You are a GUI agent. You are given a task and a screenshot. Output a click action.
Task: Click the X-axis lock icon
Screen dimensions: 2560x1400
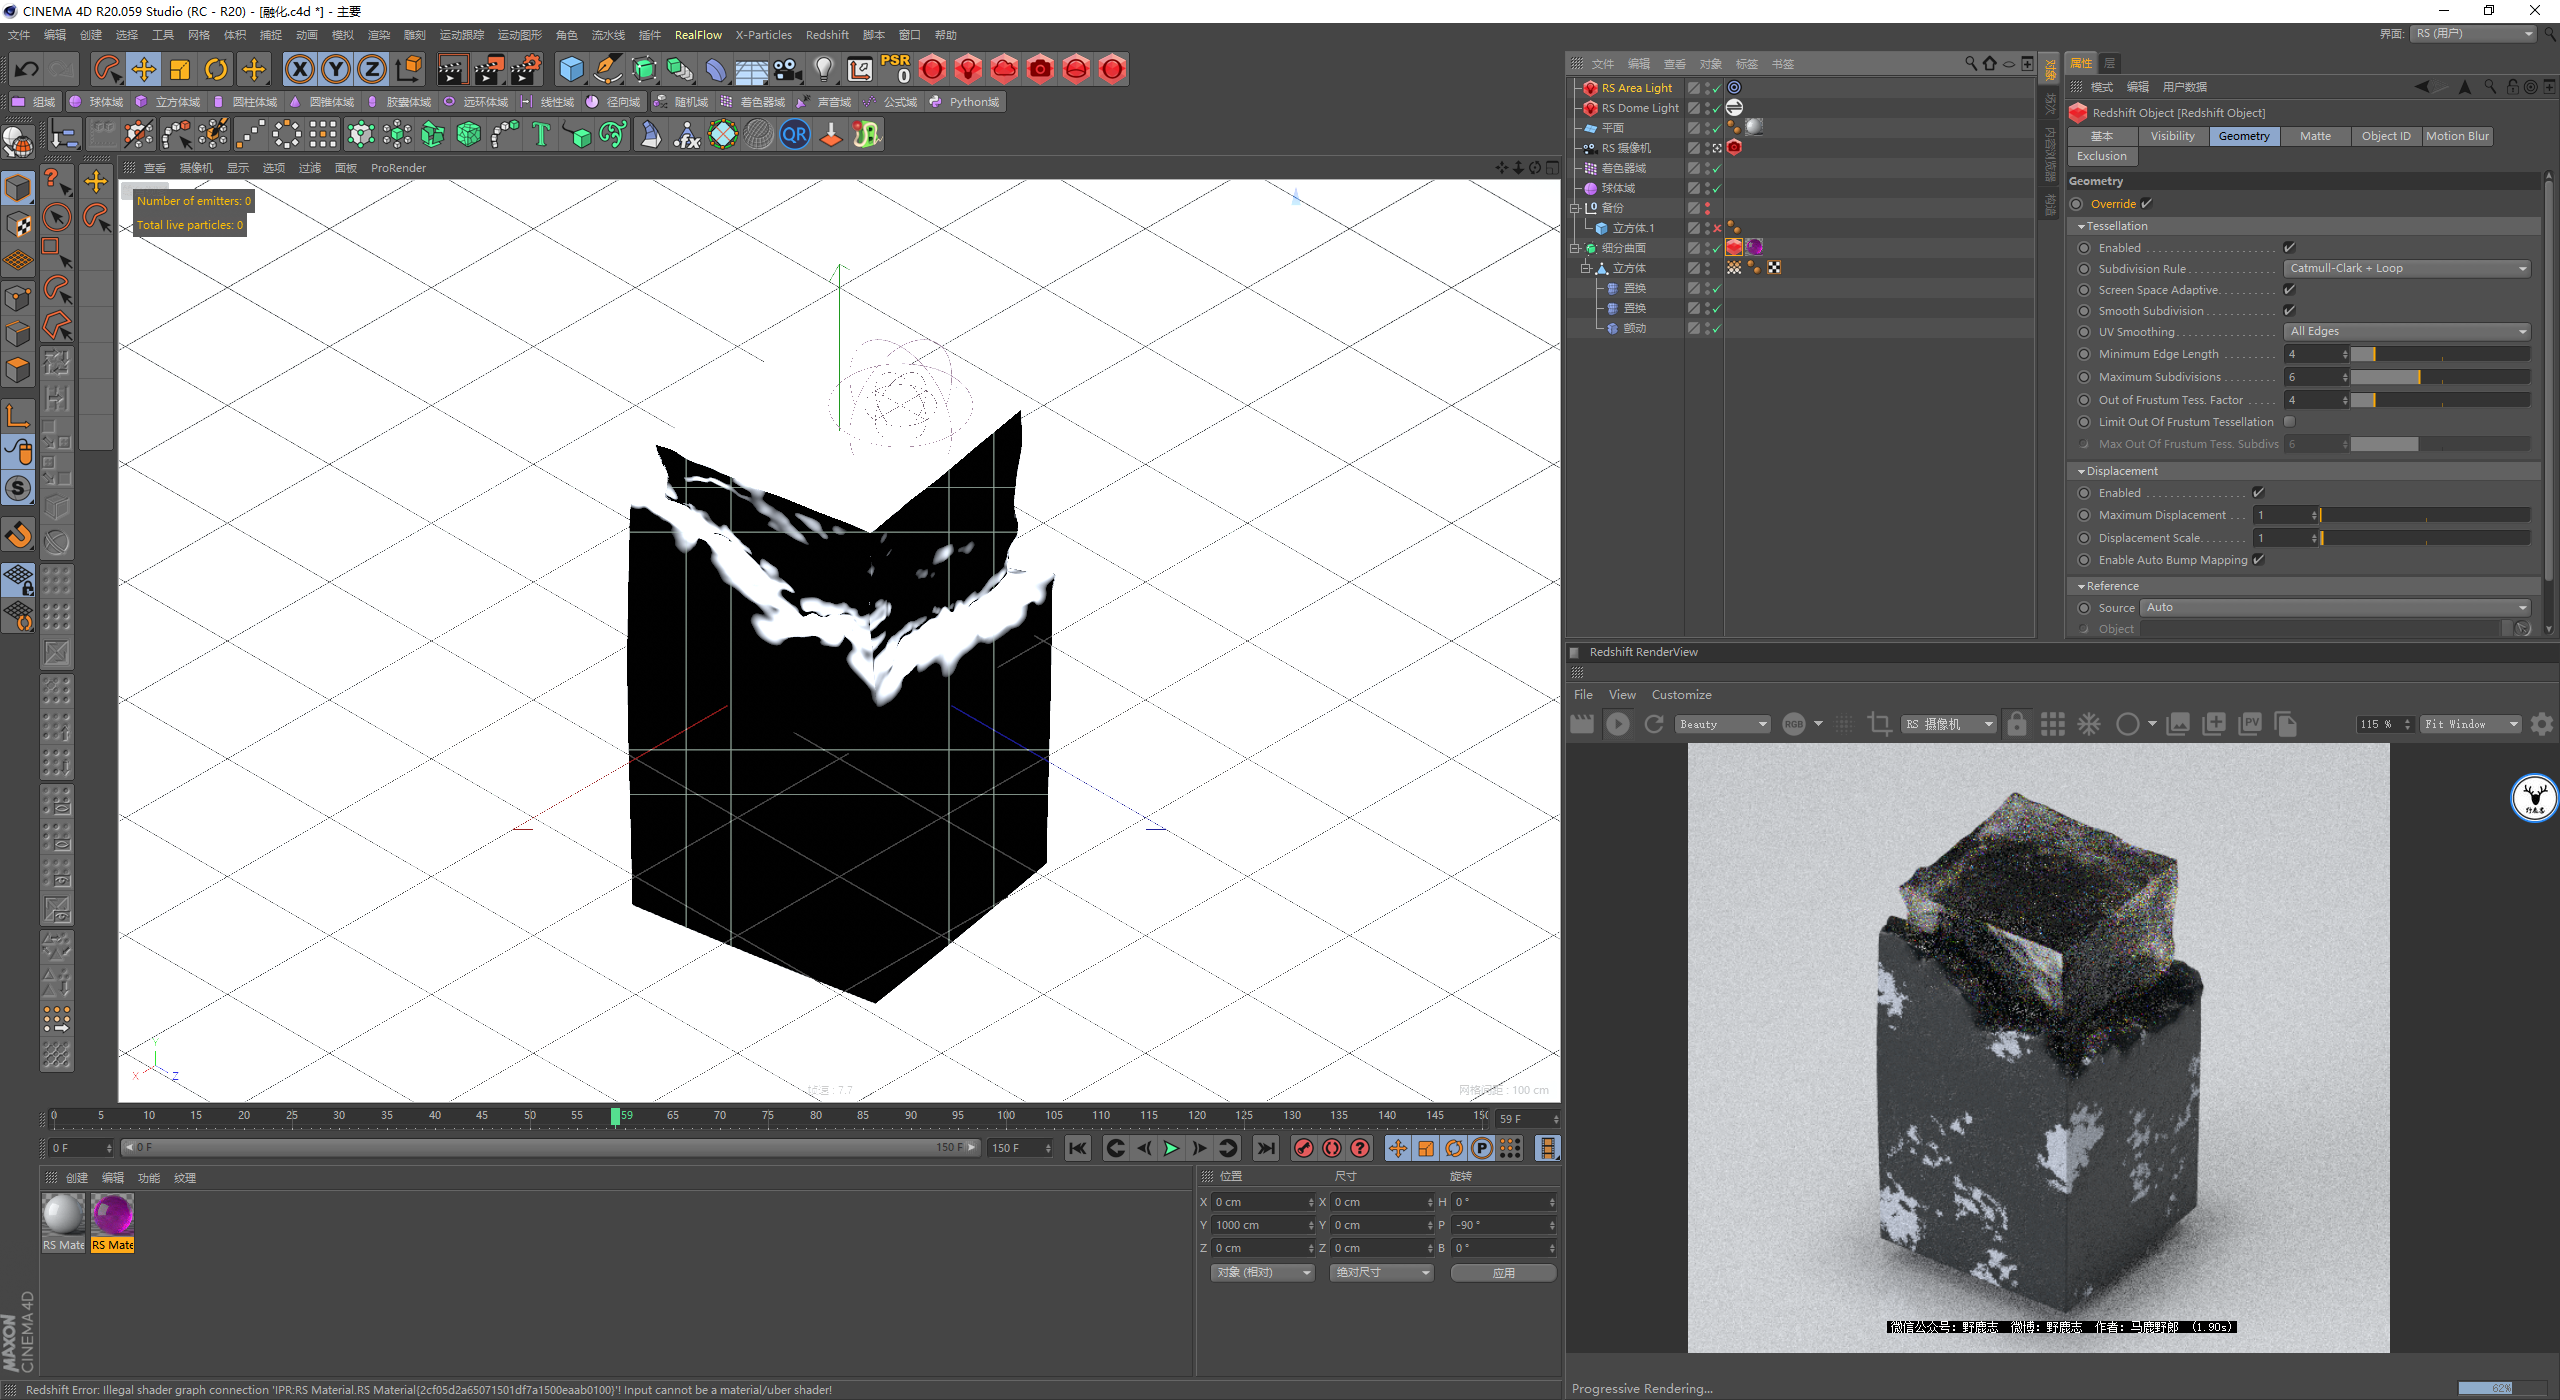pos(299,69)
